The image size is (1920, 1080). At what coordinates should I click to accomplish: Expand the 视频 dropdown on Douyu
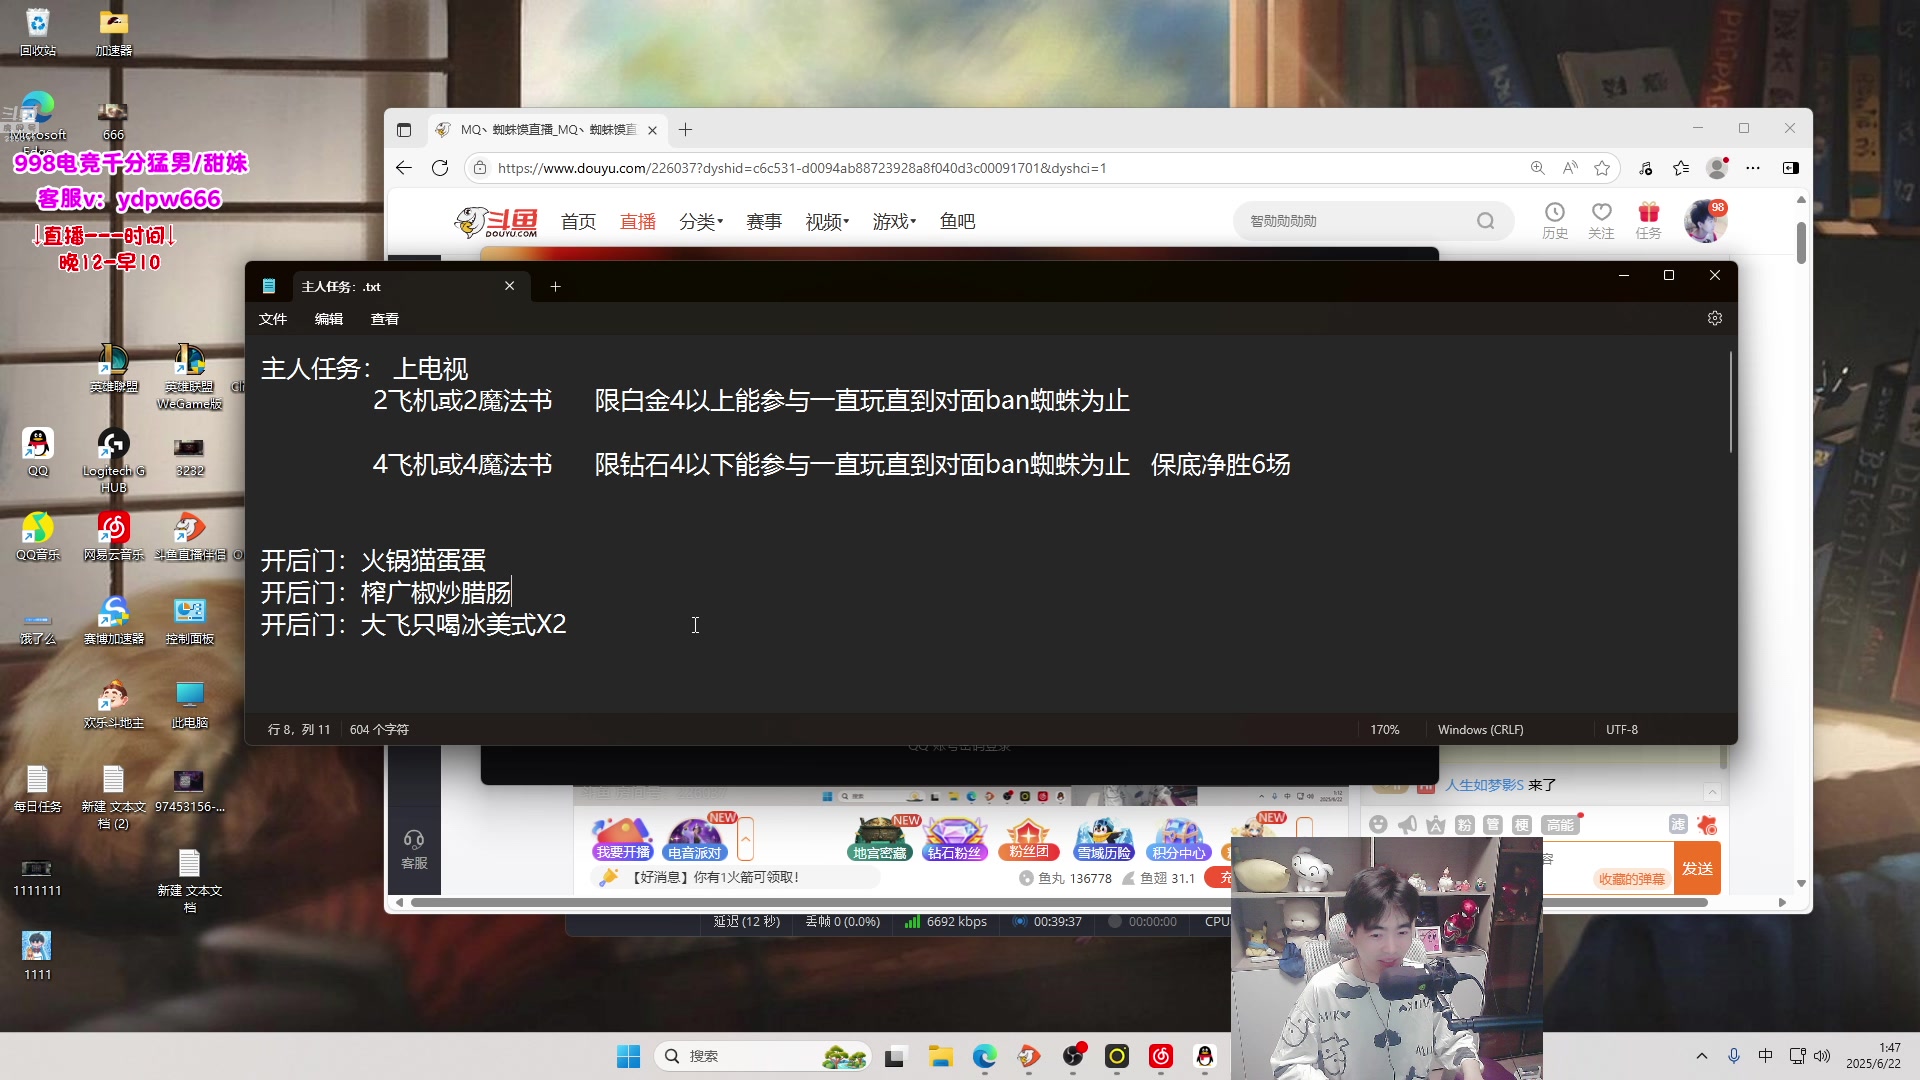point(827,222)
